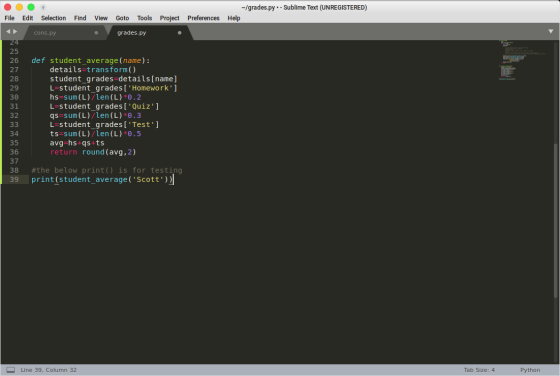
Task: Go to next tab with right arrow
Action: (x=15, y=32)
